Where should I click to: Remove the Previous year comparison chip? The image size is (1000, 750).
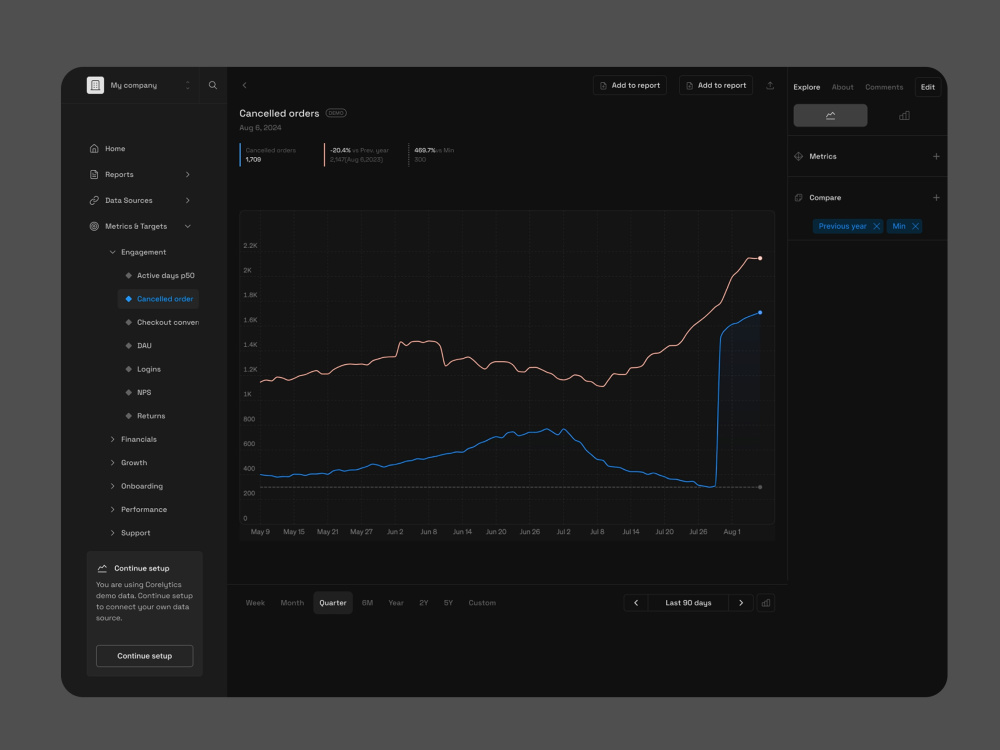pos(877,226)
